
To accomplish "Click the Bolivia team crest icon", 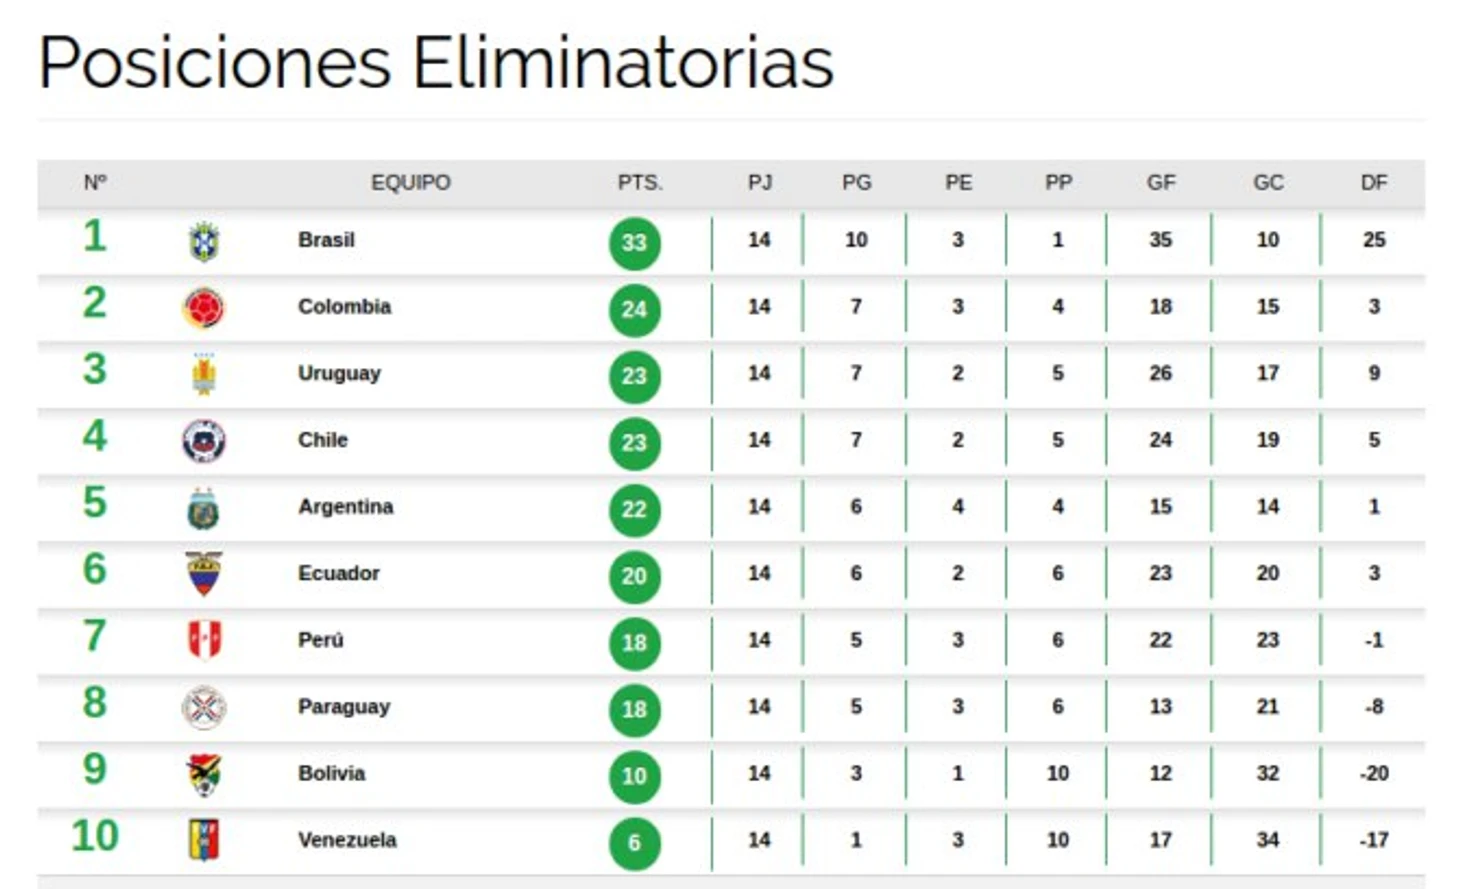I will (x=204, y=774).
